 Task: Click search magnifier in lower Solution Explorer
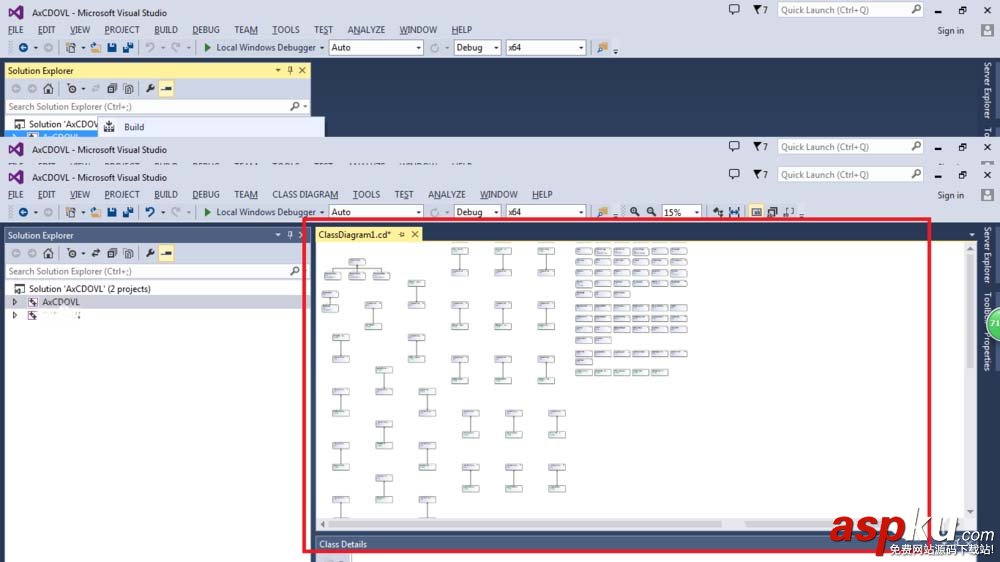(x=295, y=271)
